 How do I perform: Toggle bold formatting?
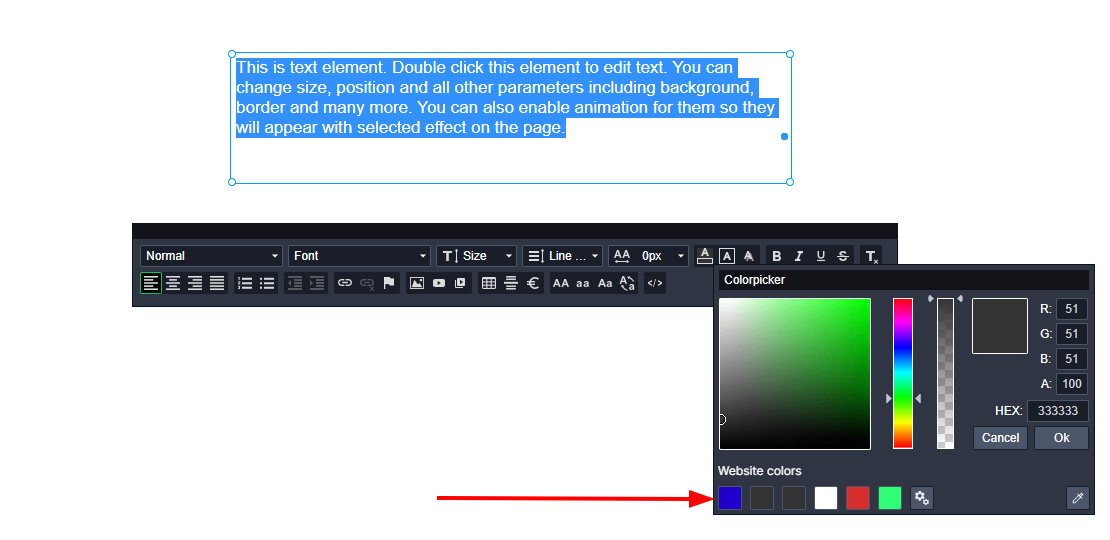(777, 256)
